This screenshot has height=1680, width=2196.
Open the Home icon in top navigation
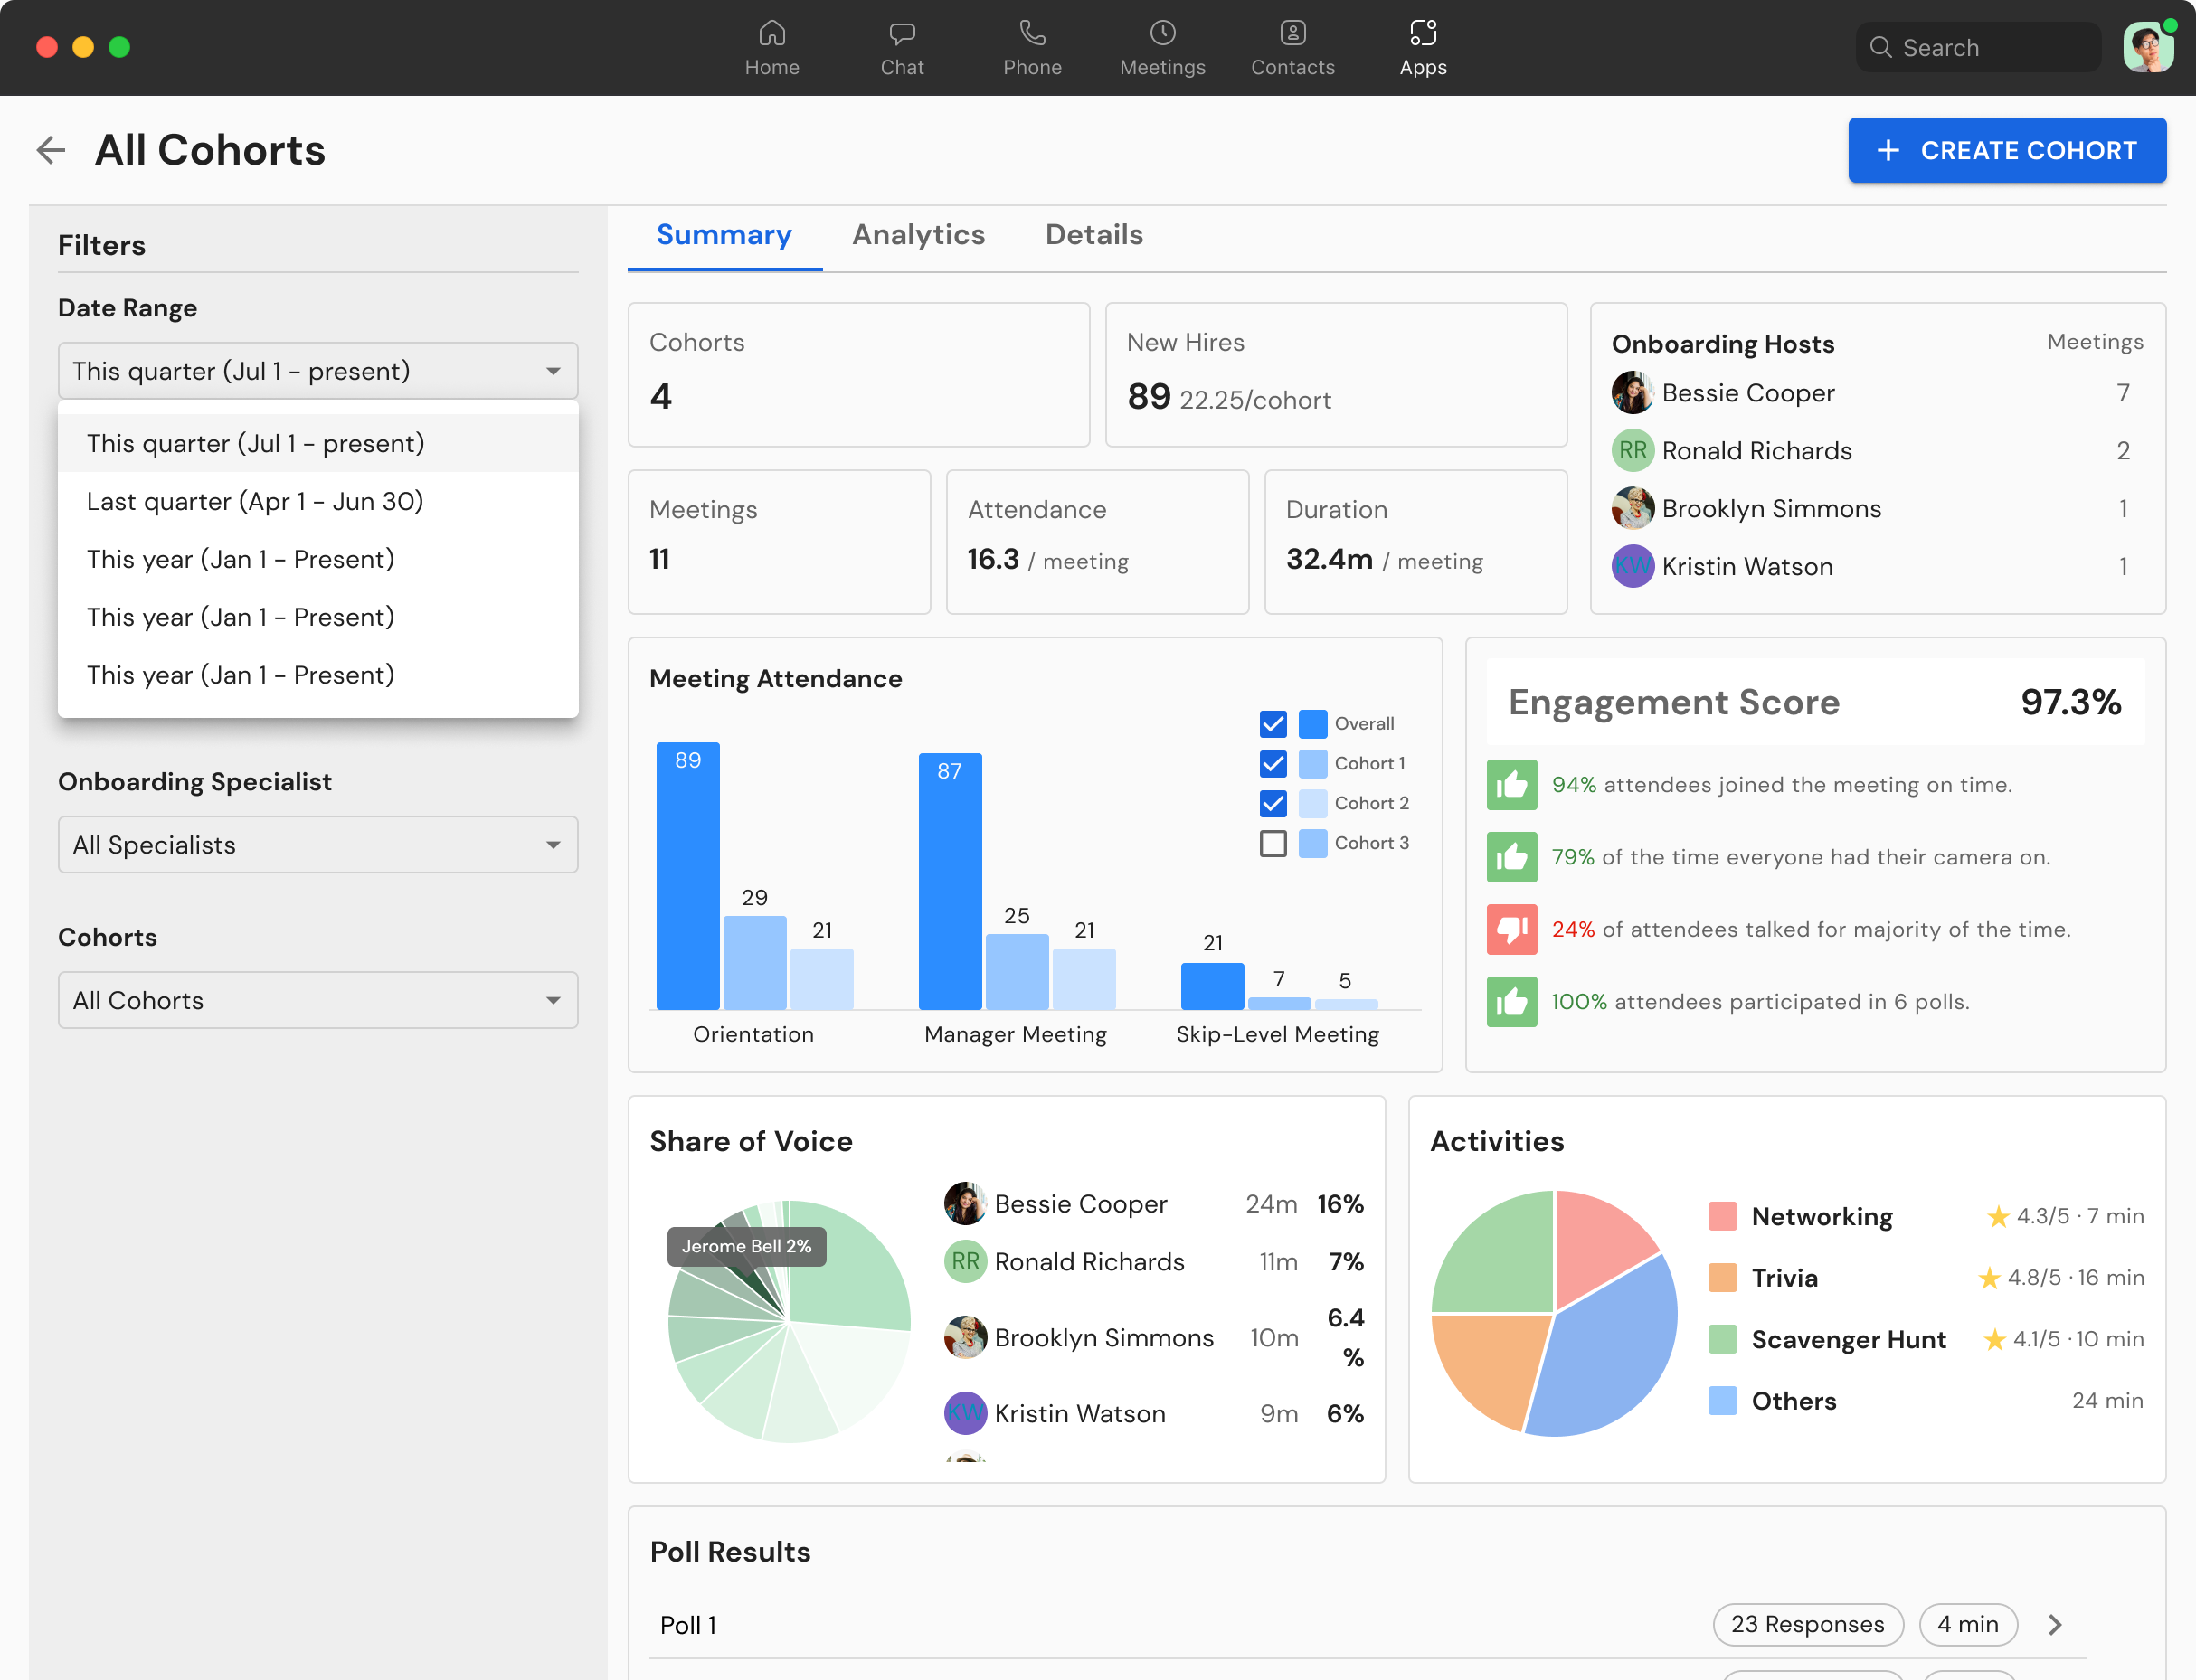click(x=771, y=34)
